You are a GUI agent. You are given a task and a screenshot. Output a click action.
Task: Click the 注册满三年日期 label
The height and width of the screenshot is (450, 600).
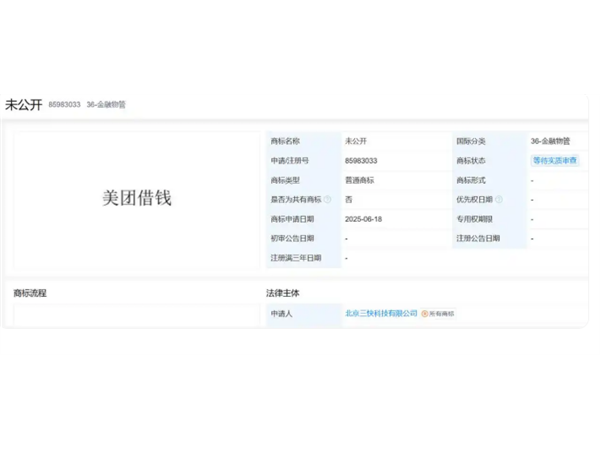(x=296, y=258)
